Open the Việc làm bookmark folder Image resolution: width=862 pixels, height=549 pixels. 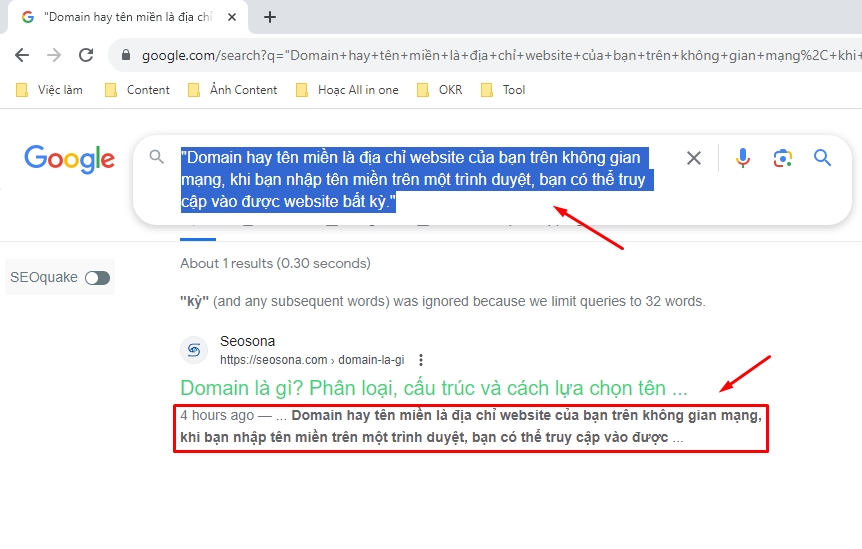(x=49, y=90)
